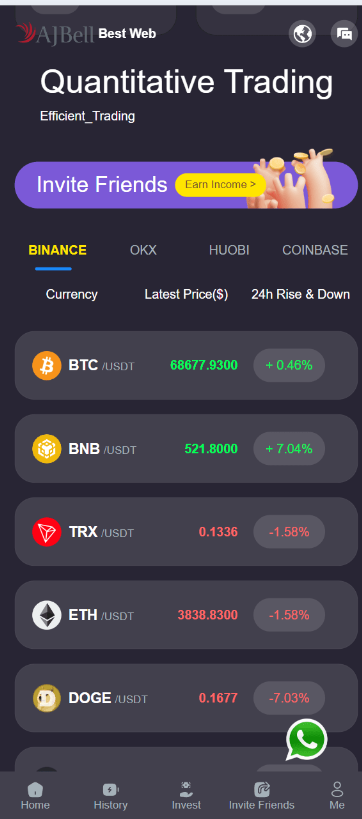Click the Earn Income button
362x819 pixels.
click(220, 185)
